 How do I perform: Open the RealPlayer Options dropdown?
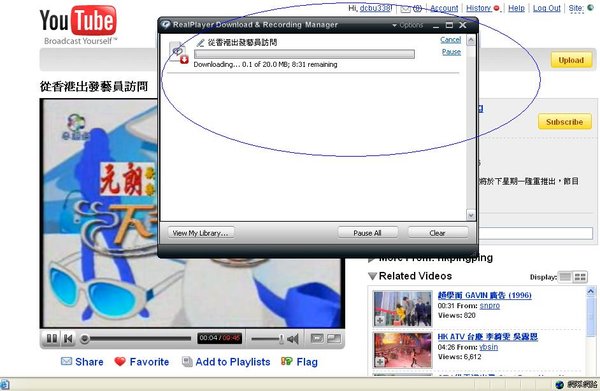pyautogui.click(x=408, y=25)
